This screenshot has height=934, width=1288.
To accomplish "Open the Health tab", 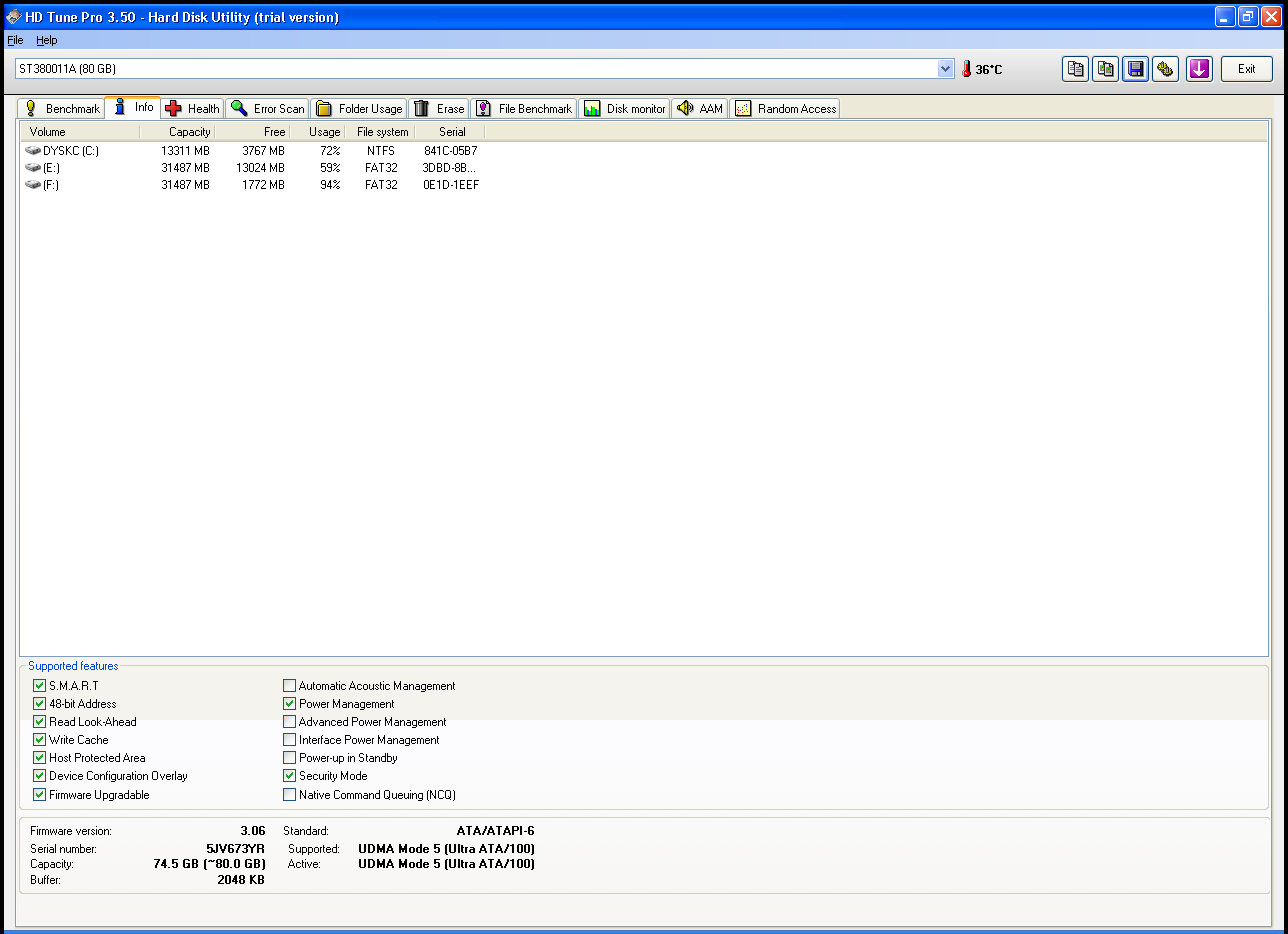I will [192, 108].
